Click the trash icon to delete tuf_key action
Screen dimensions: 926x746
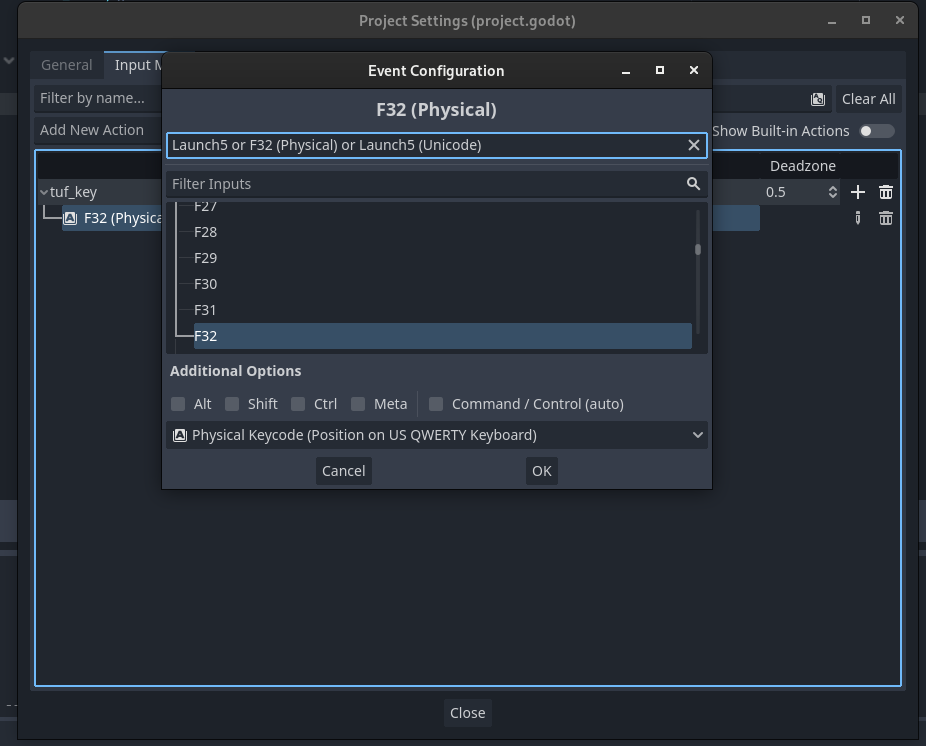pyautogui.click(x=886, y=192)
